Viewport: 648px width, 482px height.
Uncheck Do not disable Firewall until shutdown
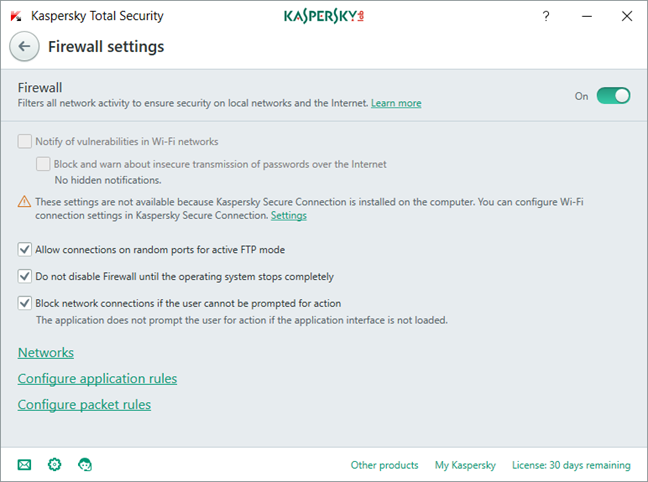(25, 276)
